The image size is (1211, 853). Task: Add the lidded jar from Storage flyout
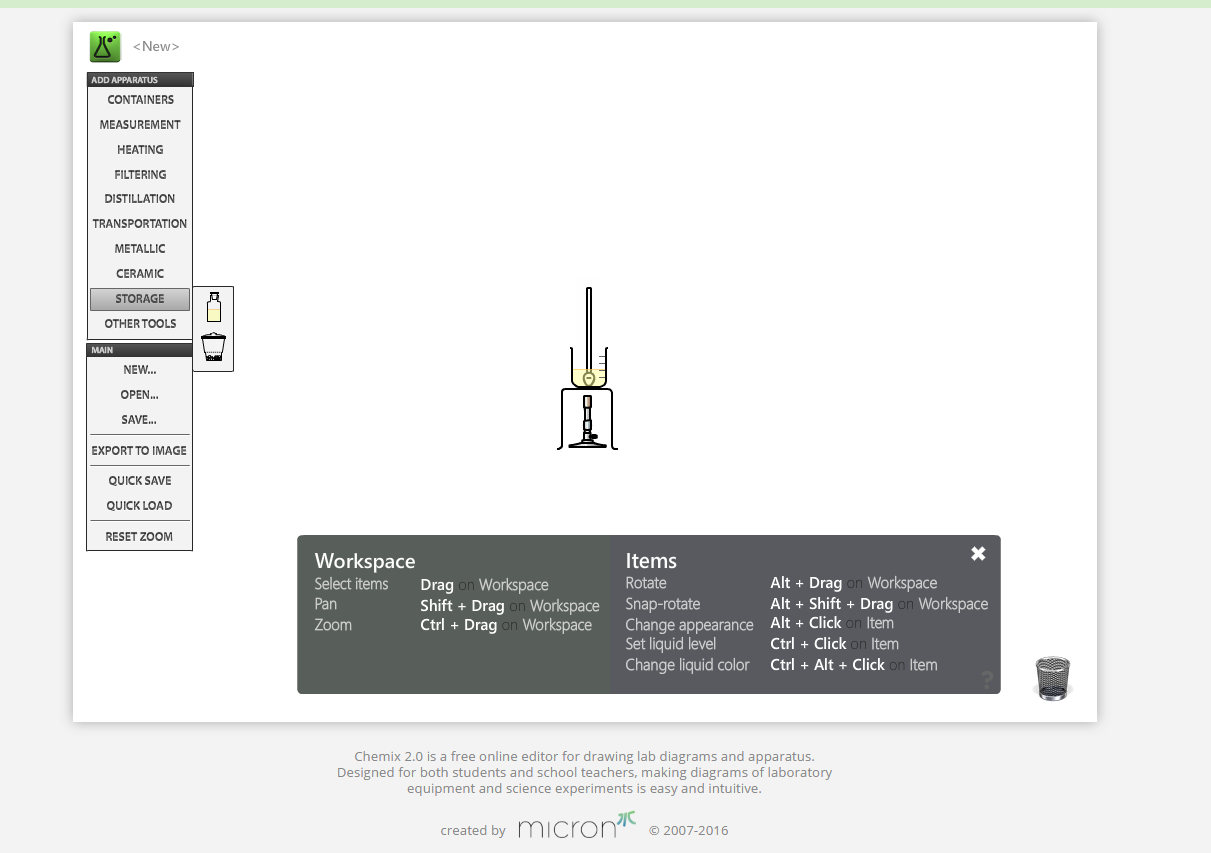click(x=213, y=347)
